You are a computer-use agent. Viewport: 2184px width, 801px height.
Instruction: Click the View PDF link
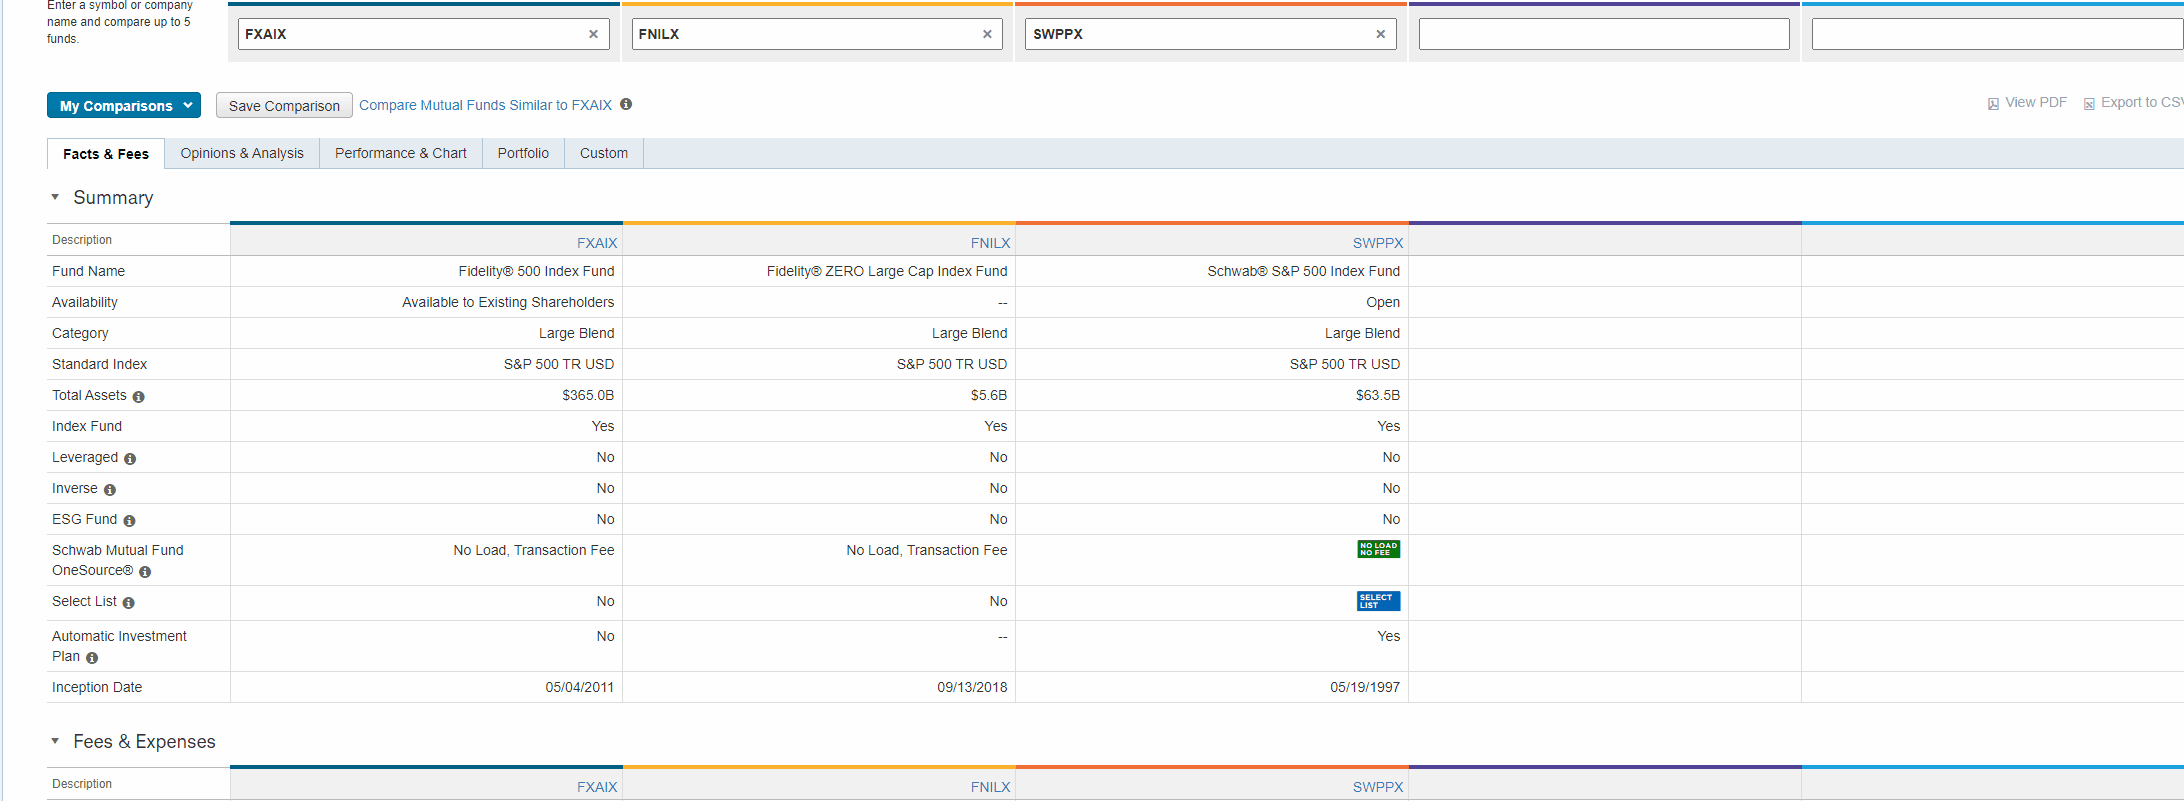click(x=2035, y=102)
